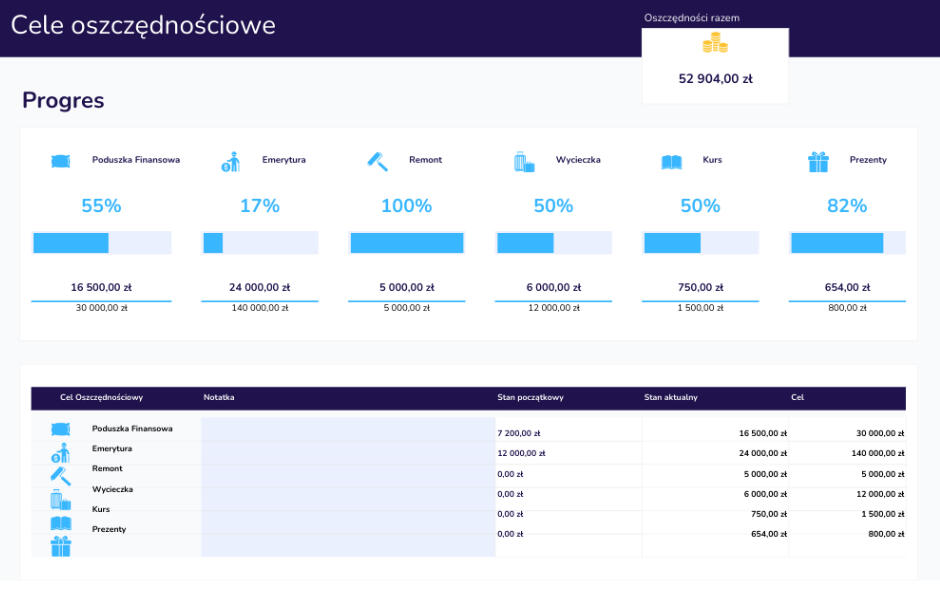Click the Emerytura 17% progress bar
This screenshot has width=940, height=600.
259,243
